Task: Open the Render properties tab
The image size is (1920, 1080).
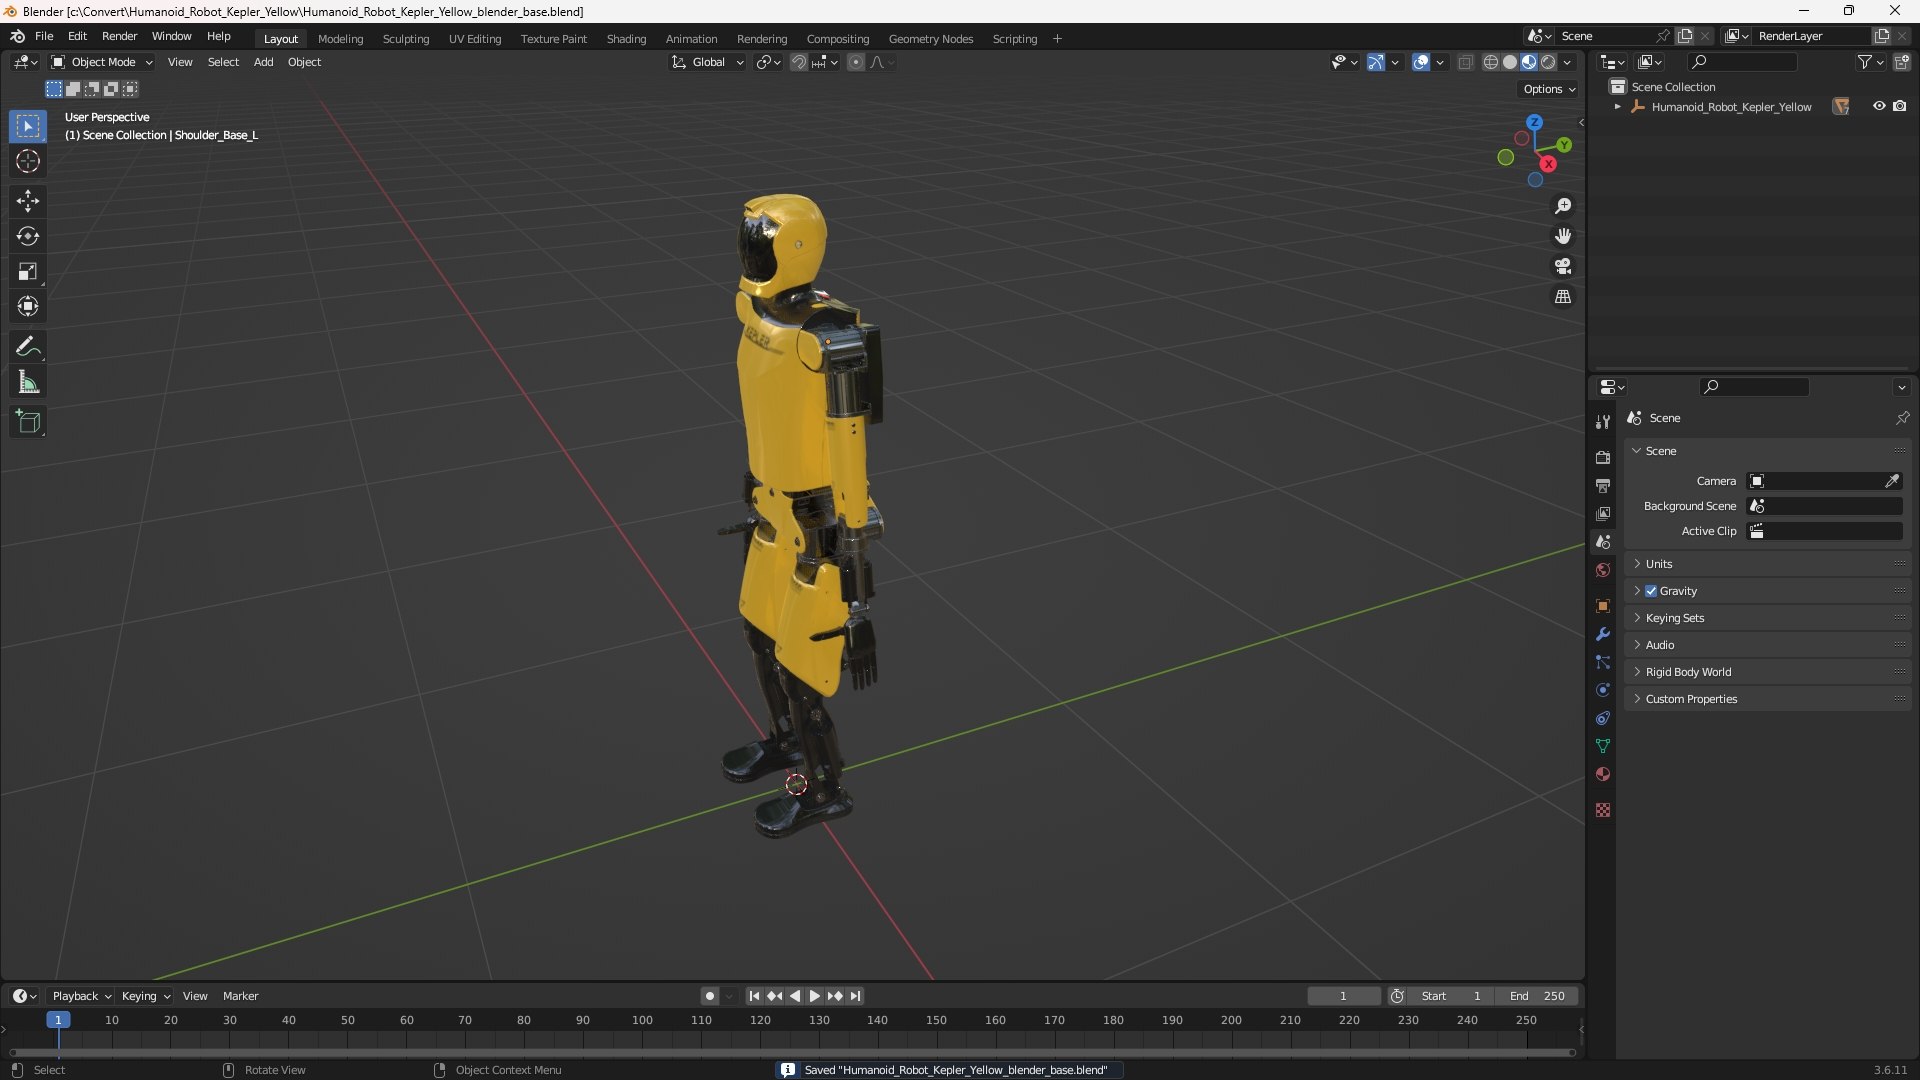Action: (1603, 457)
